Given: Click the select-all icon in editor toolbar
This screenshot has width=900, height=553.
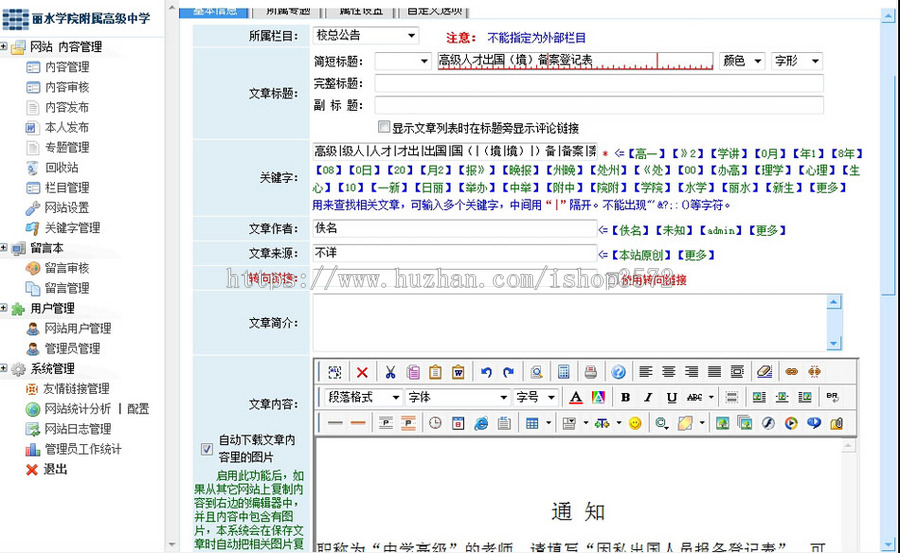Looking at the screenshot, I should [x=335, y=372].
